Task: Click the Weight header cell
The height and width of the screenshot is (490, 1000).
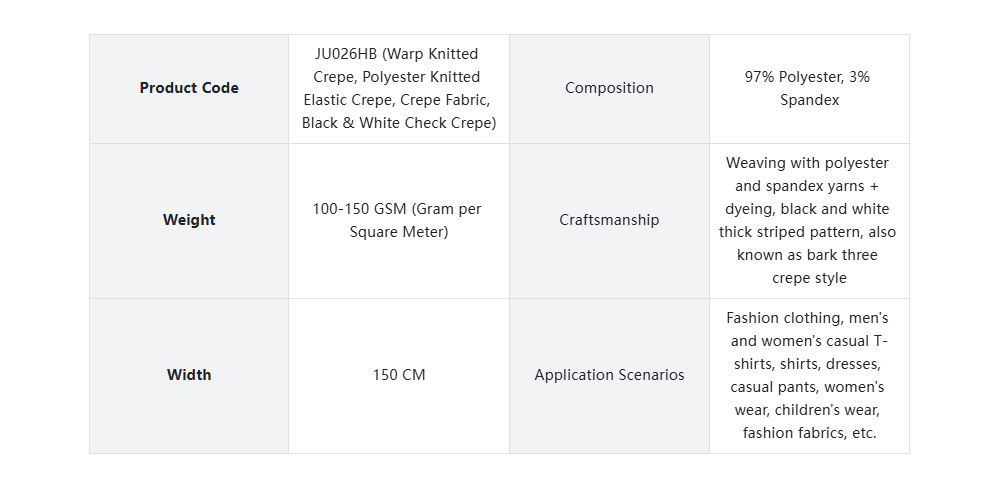Action: pos(189,220)
